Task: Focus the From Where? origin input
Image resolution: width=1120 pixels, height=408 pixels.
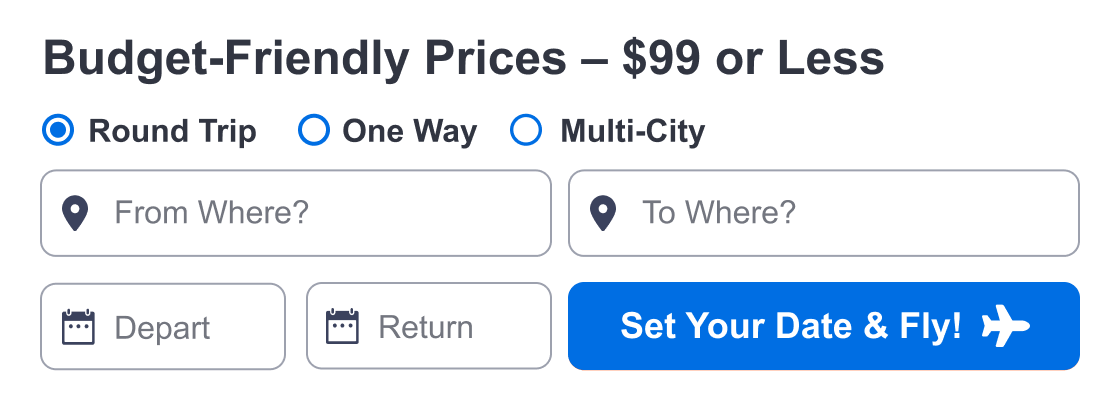Action: pos(296,213)
